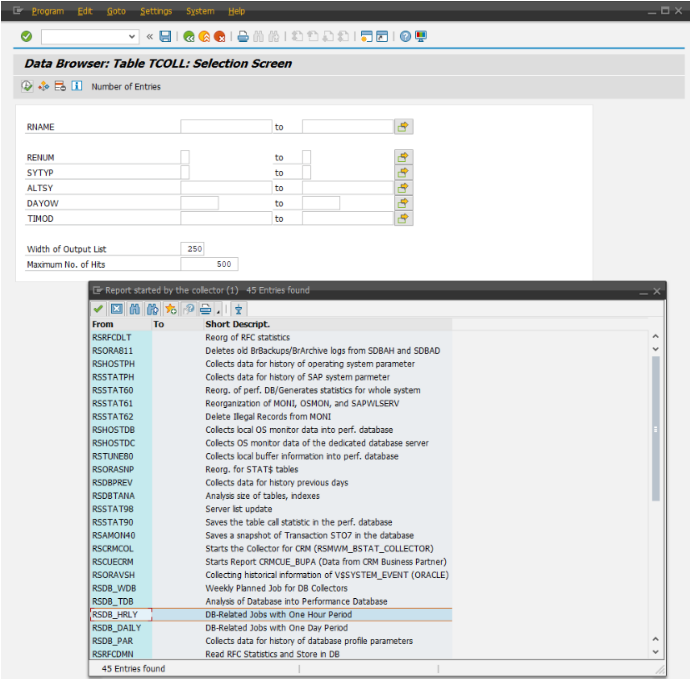Click the popup Print icon
This screenshot has height=680, width=690.
coord(206,309)
